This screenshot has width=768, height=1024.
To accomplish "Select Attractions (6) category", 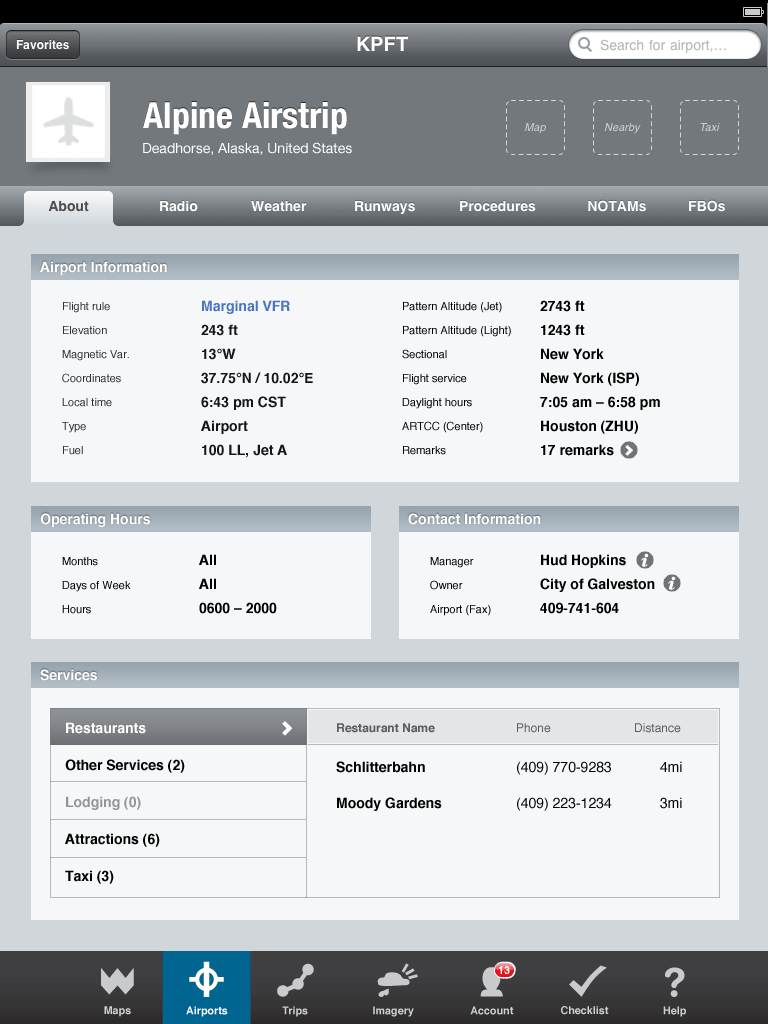I will point(178,839).
